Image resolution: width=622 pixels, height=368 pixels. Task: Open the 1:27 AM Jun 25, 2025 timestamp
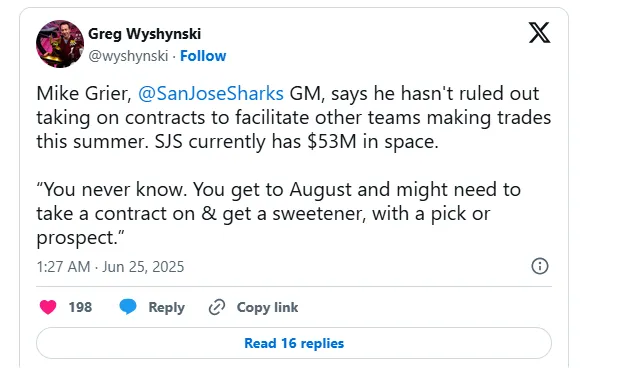coord(110,267)
